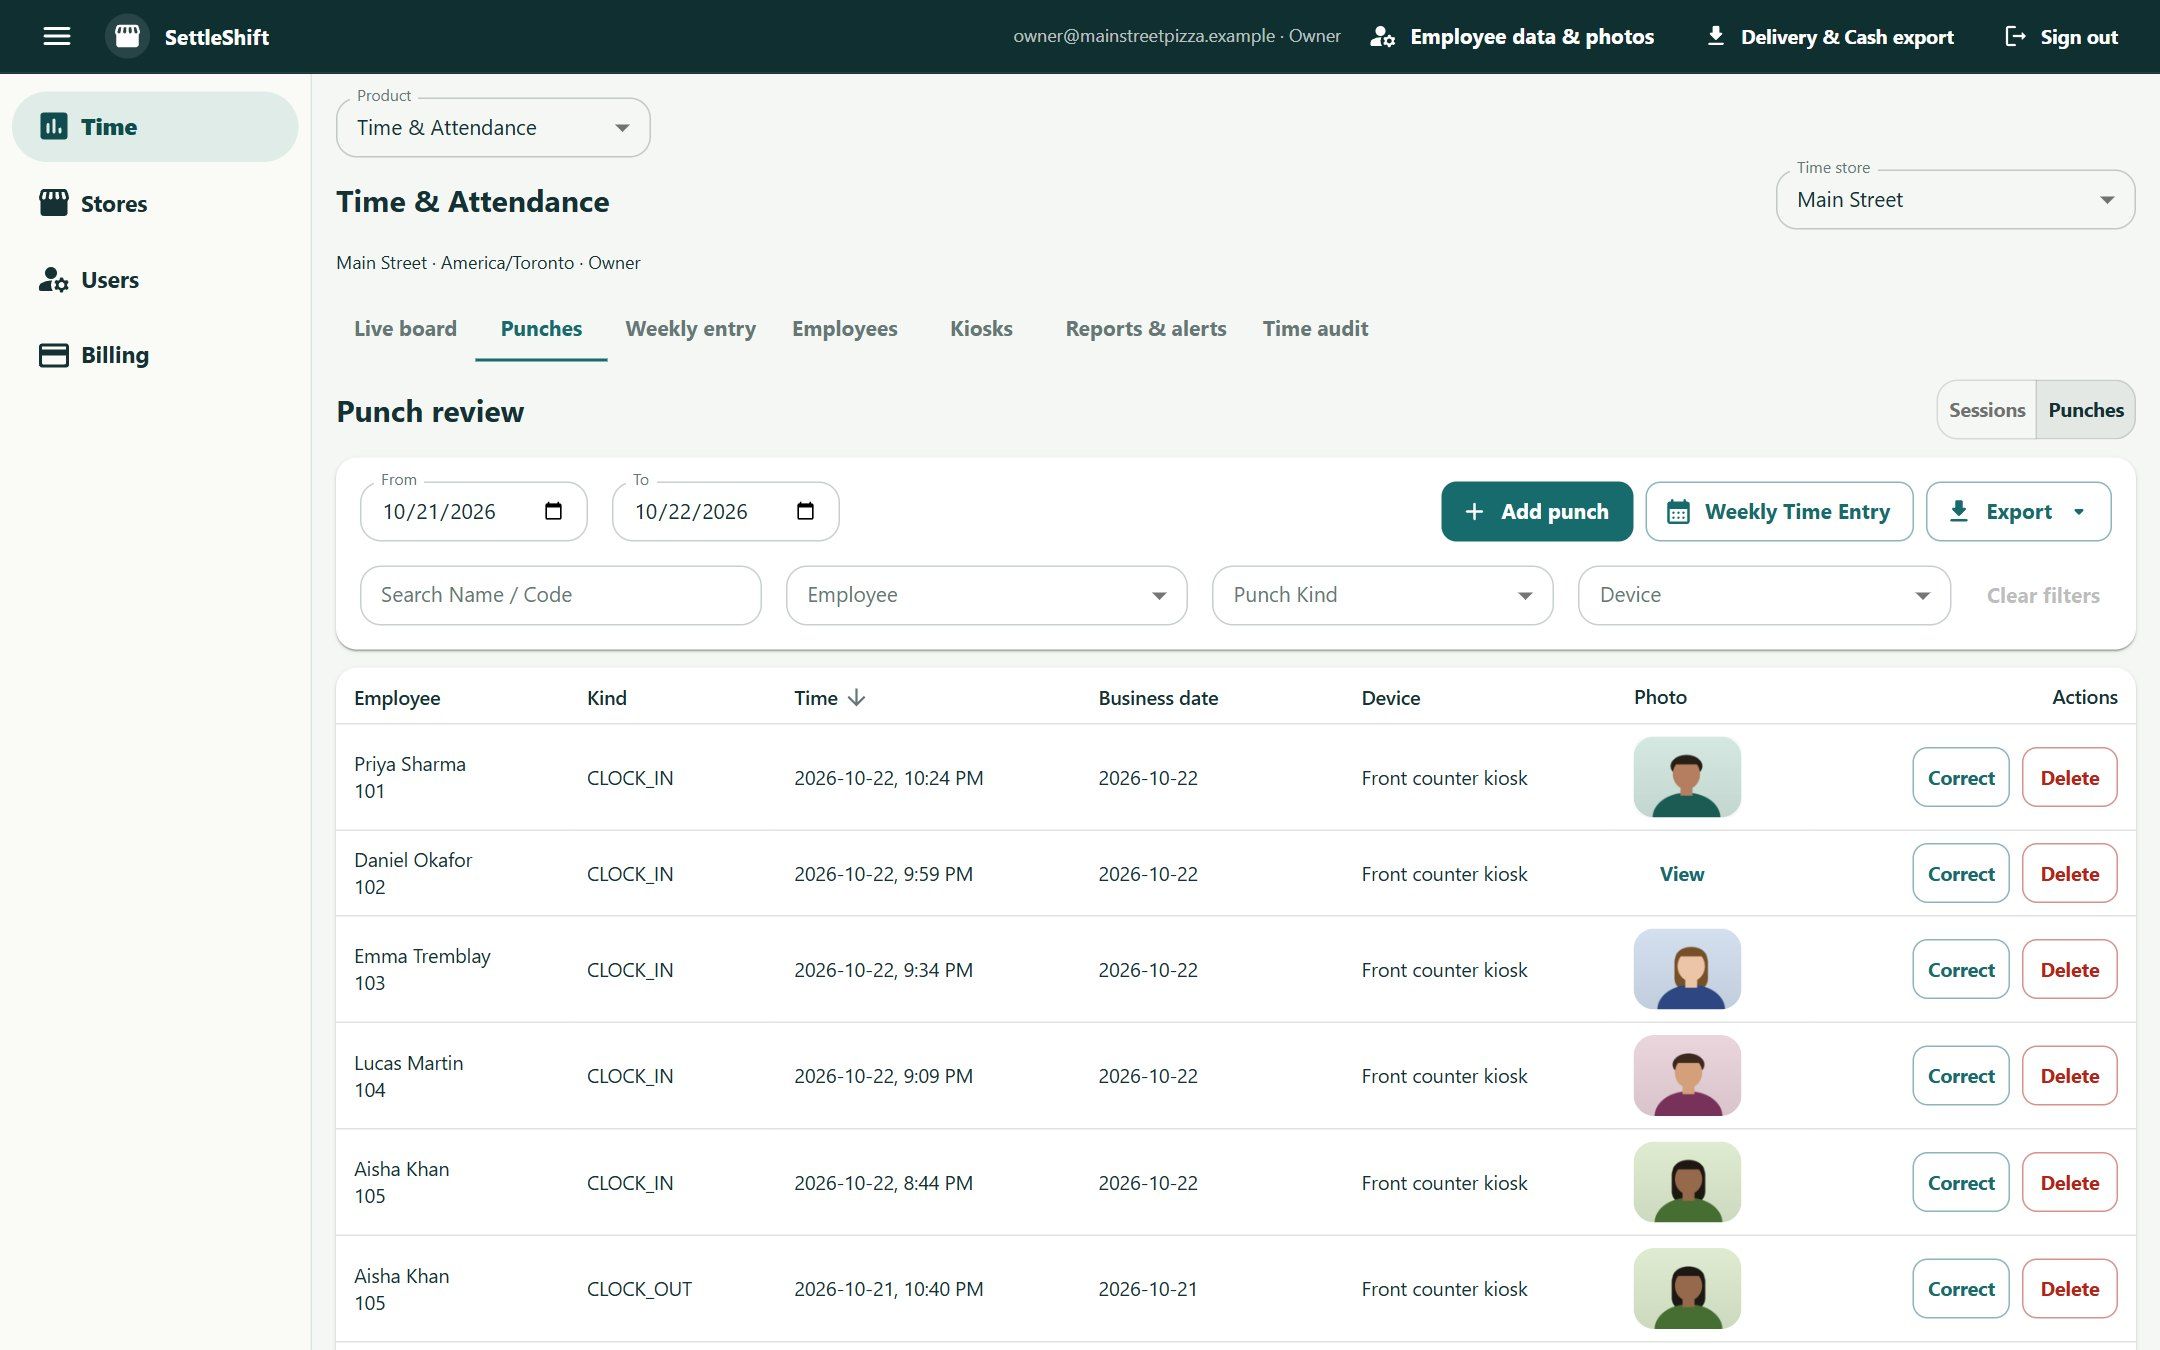Screen dimensions: 2160x1350
Task: Click the From date field
Action: 473,512
